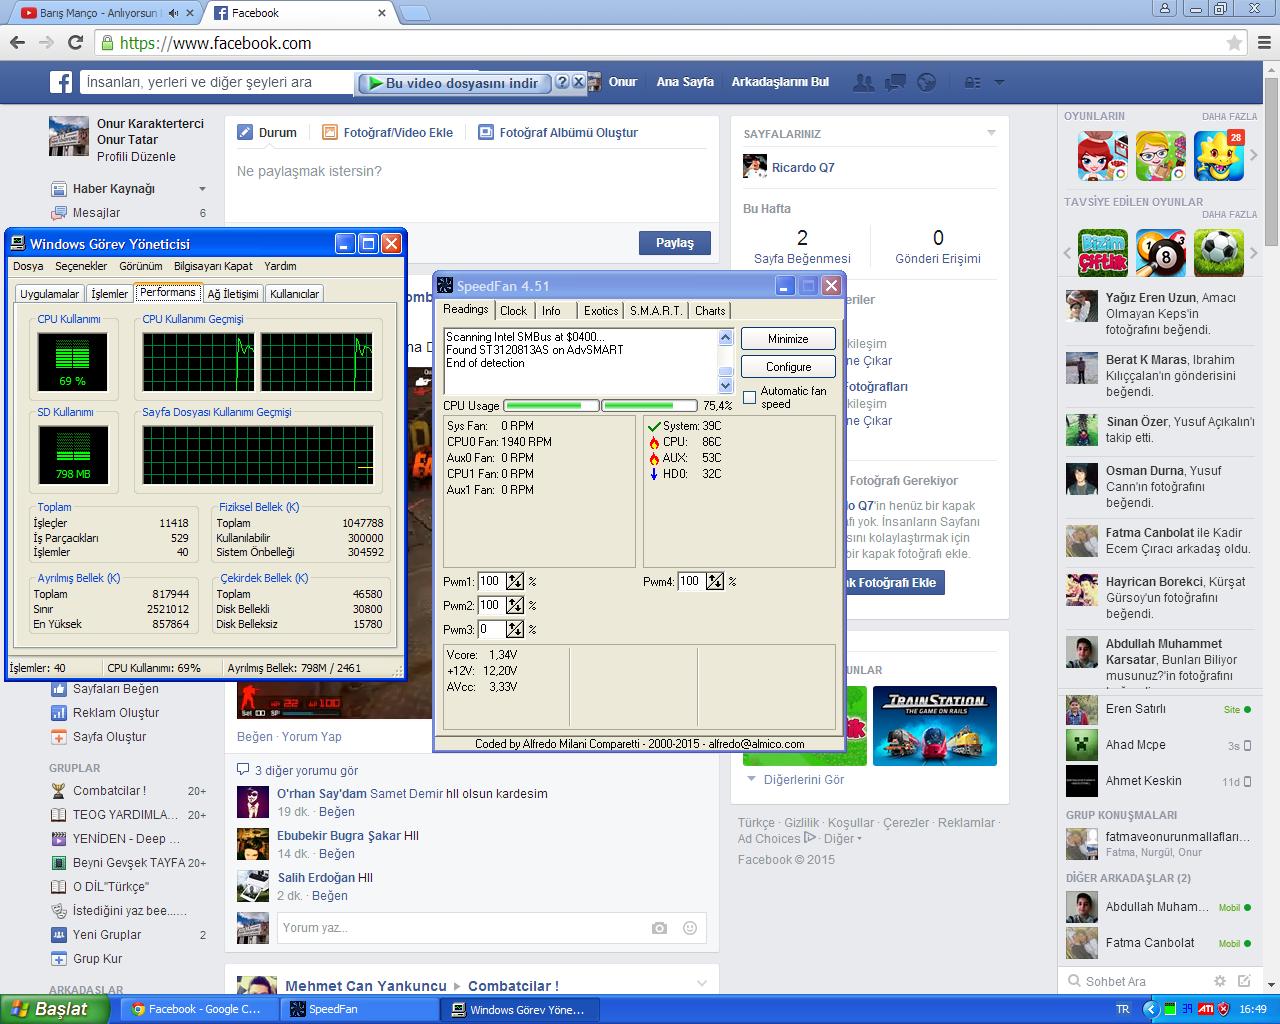Open friend requests icon in Facebook header

pyautogui.click(x=865, y=82)
